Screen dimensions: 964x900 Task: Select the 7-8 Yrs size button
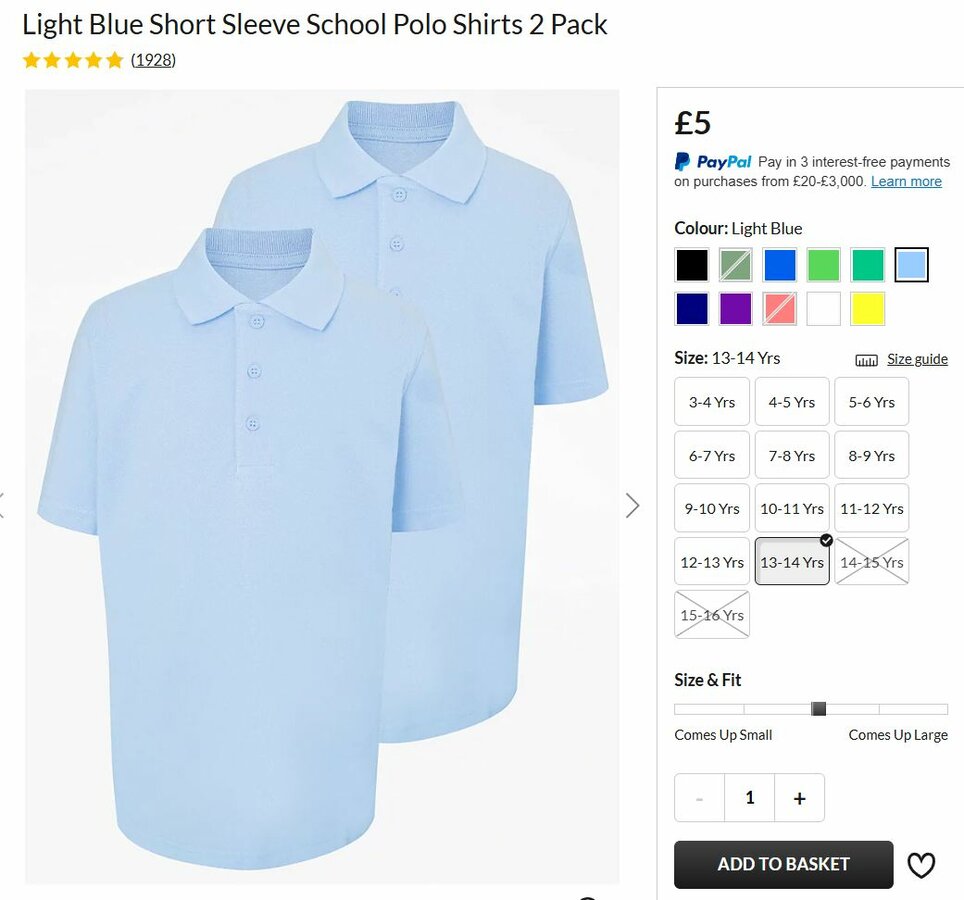tap(792, 456)
